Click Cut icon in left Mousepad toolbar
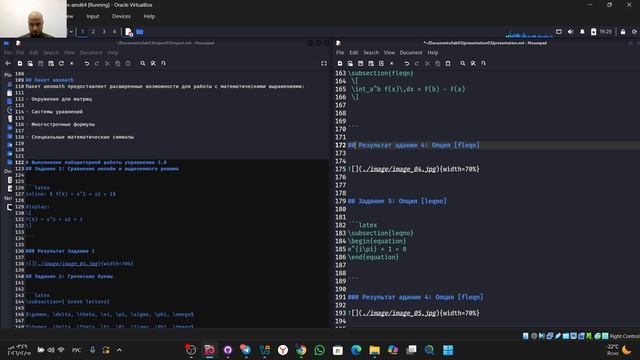The width and height of the screenshot is (640, 360). (107, 63)
